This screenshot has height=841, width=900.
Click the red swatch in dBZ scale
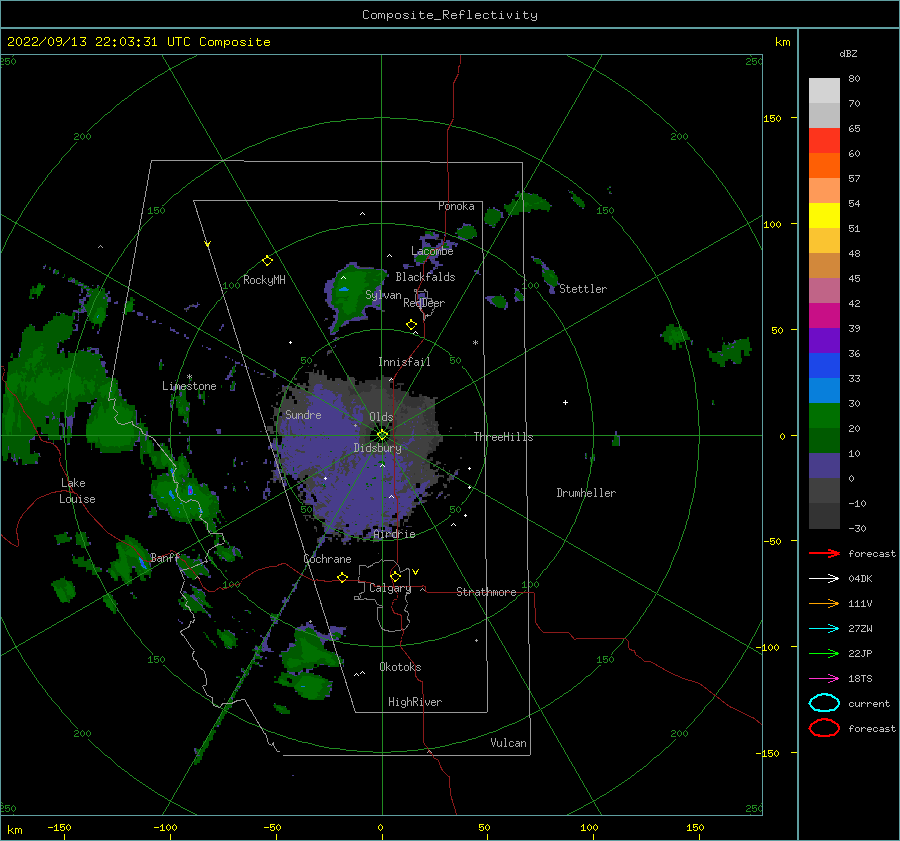pyautogui.click(x=824, y=141)
